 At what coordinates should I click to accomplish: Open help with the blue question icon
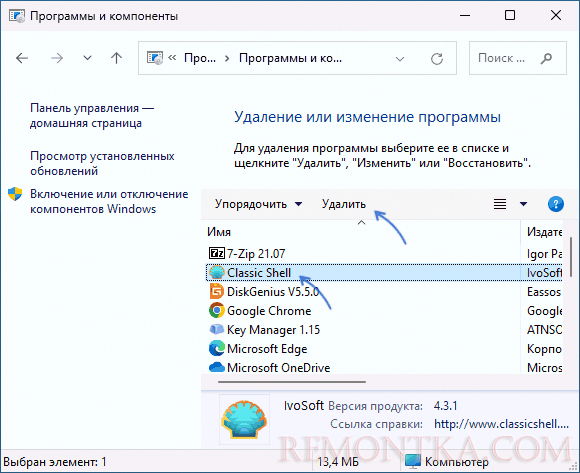click(556, 204)
